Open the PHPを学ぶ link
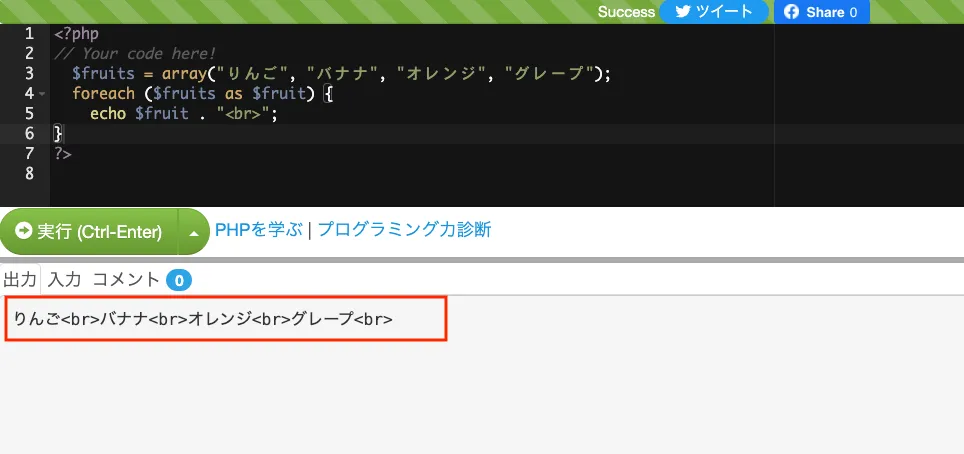Image resolution: width=964 pixels, height=454 pixels. 259,230
